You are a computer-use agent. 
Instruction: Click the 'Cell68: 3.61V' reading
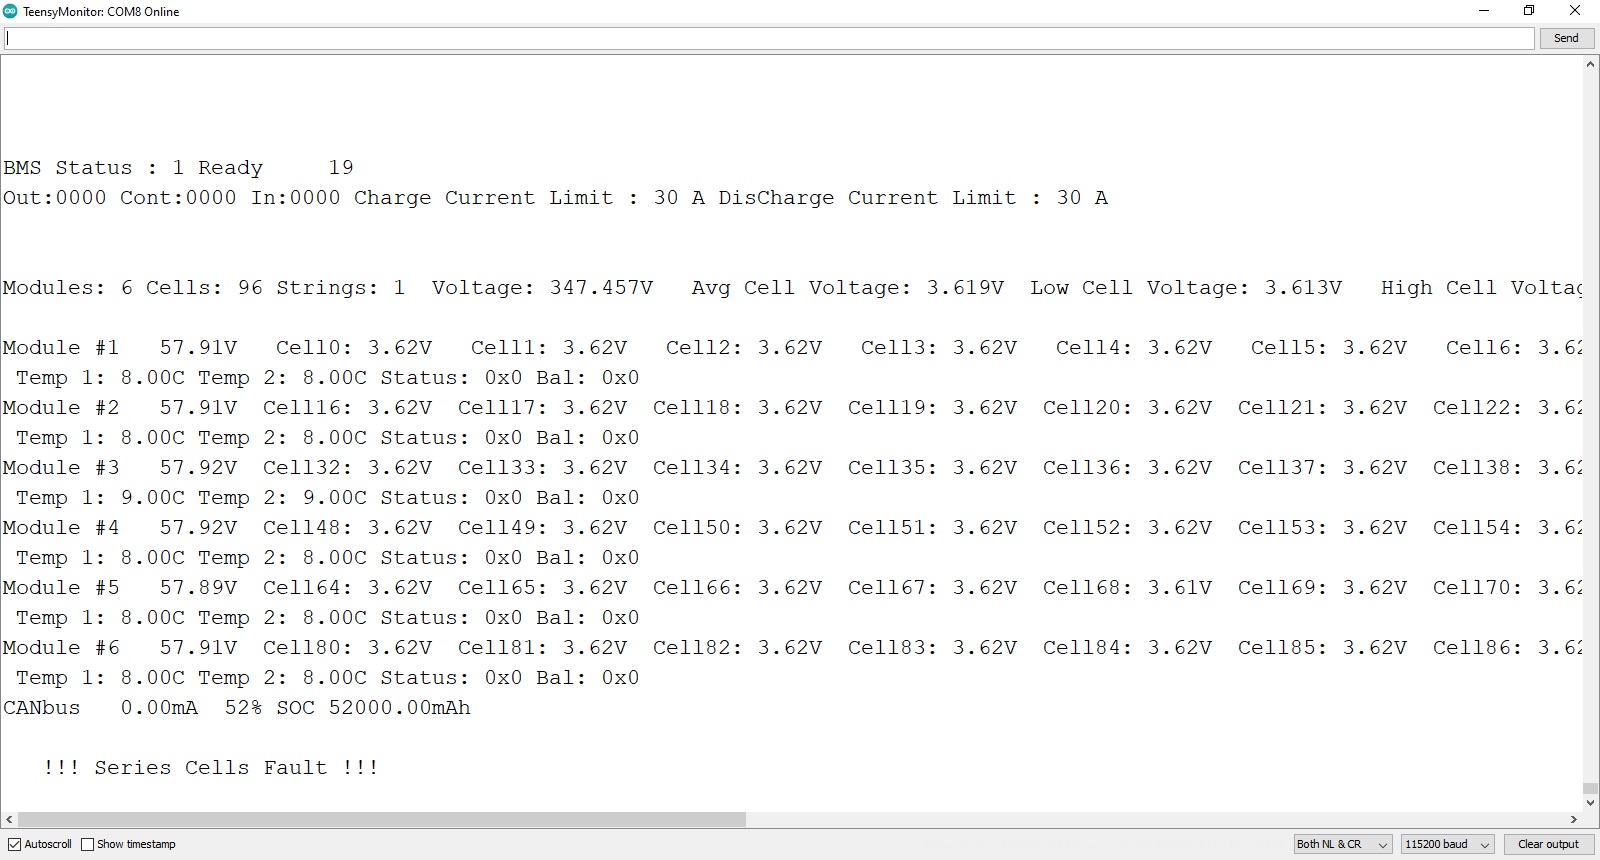coord(1127,588)
